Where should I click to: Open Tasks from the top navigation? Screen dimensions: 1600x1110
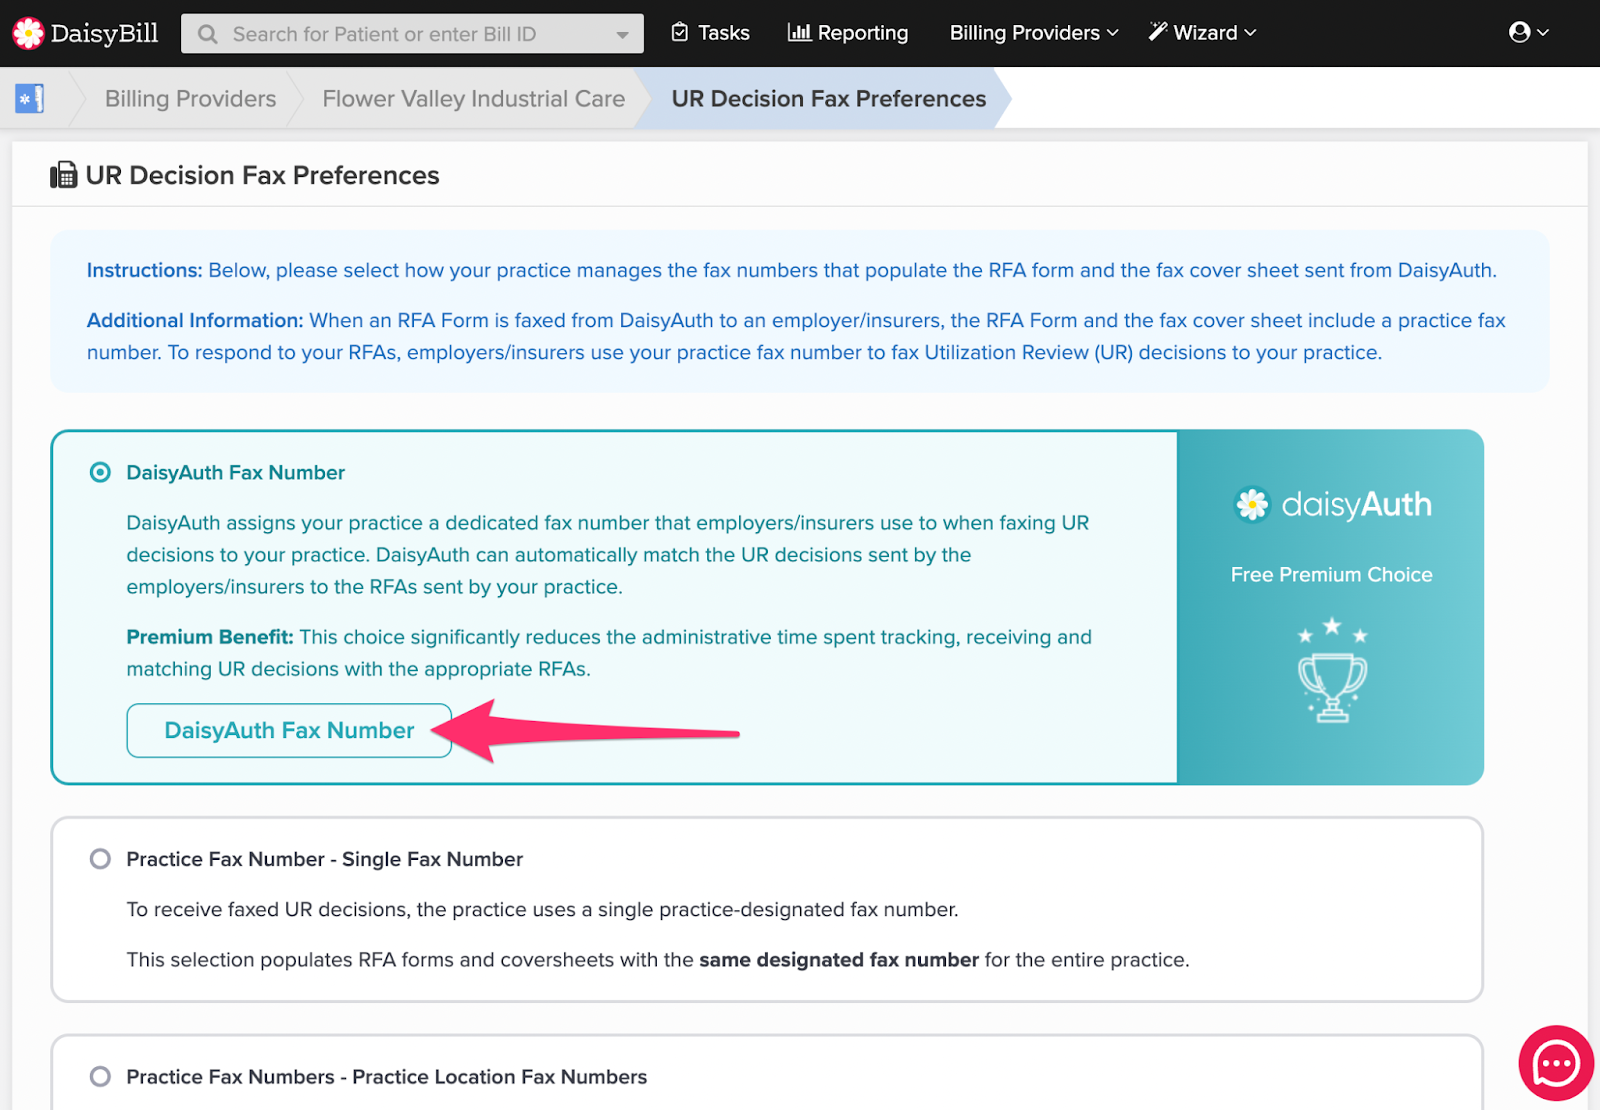[x=710, y=33]
